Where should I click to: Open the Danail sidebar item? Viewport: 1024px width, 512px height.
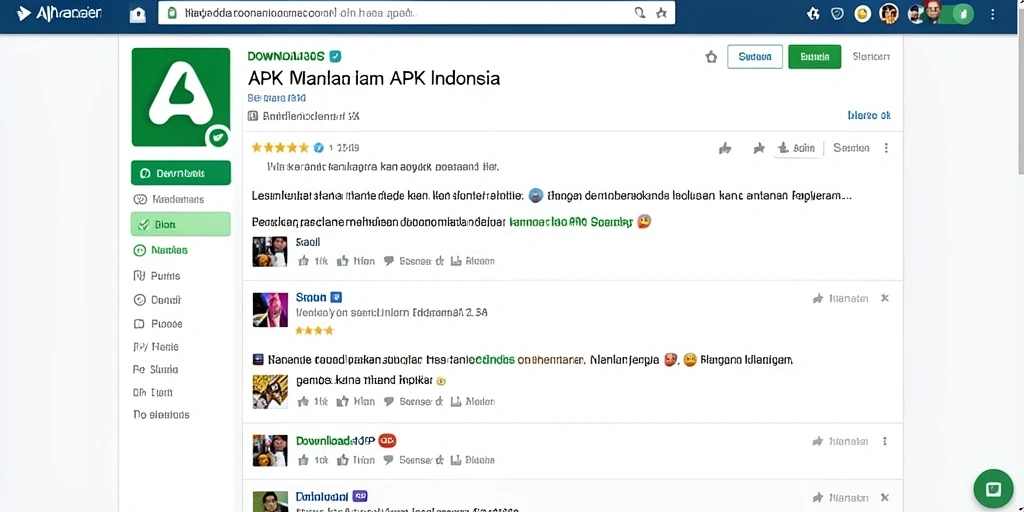pos(157,300)
